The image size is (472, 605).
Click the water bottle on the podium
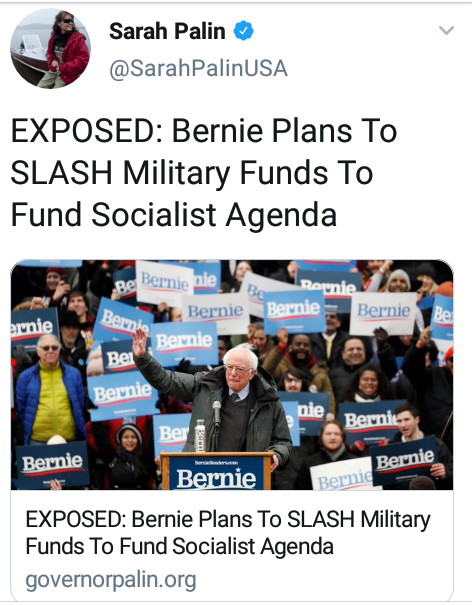pyautogui.click(x=200, y=436)
